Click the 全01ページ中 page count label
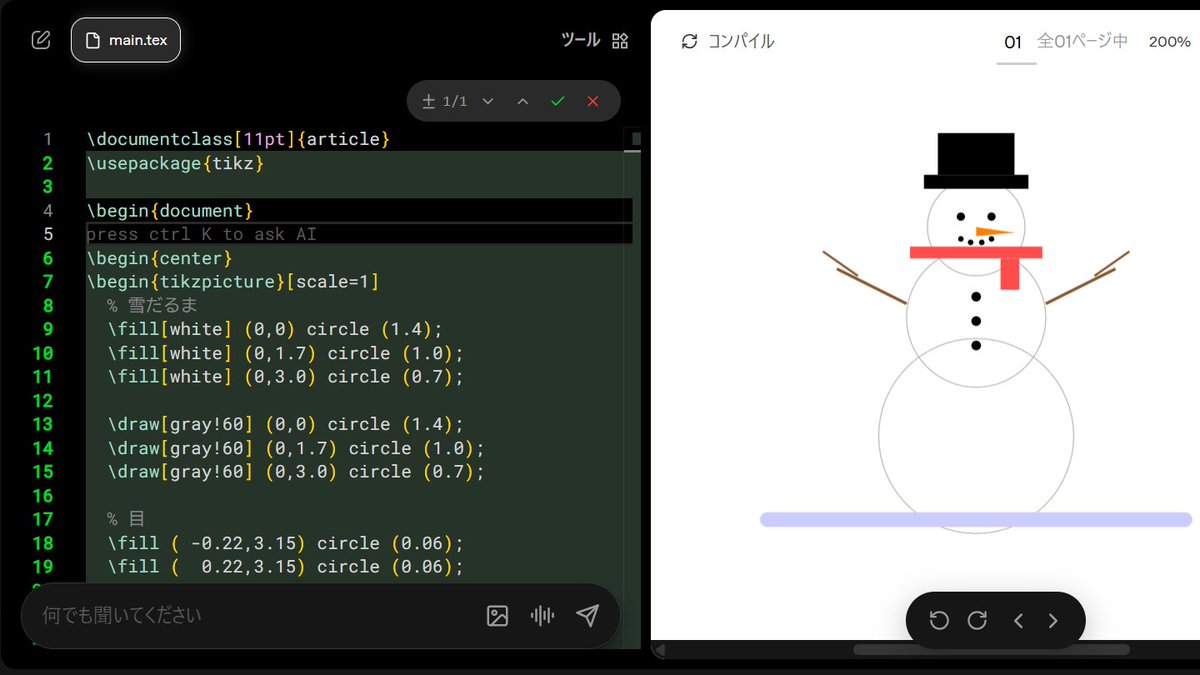The width and height of the screenshot is (1200, 675). pyautogui.click(x=1082, y=41)
